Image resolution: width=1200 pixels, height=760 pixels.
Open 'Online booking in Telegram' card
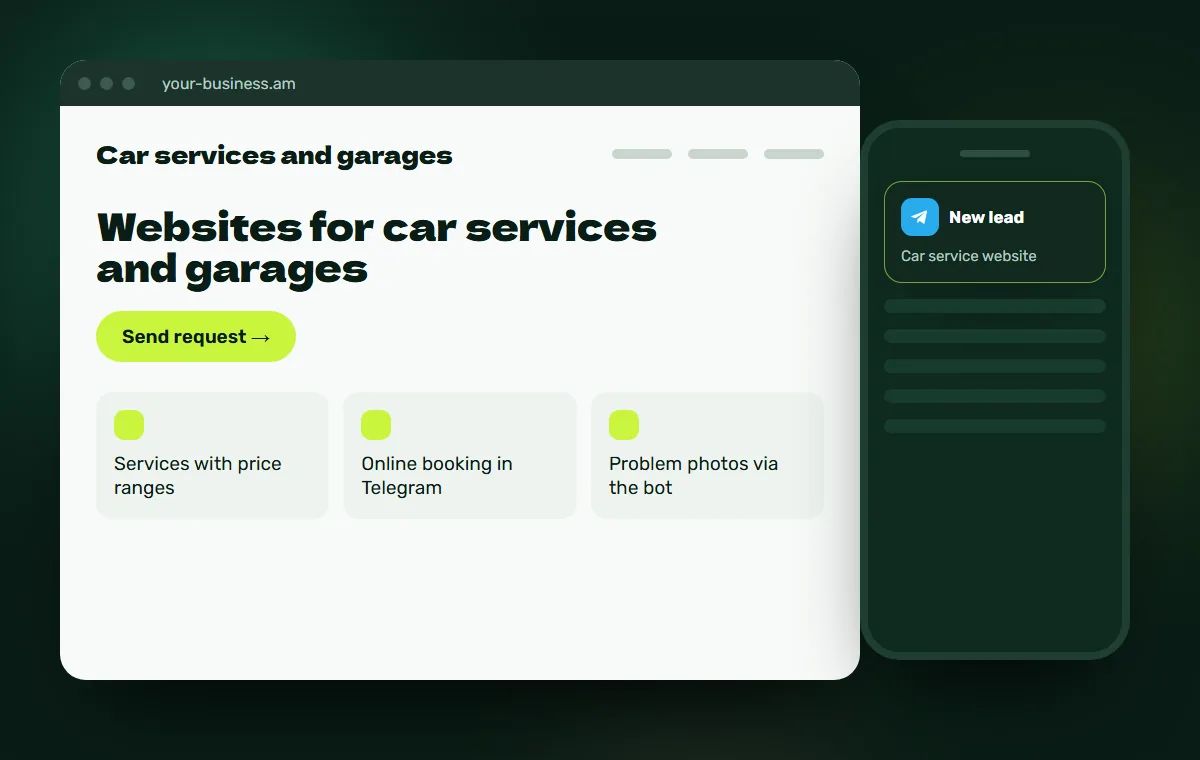click(x=460, y=455)
